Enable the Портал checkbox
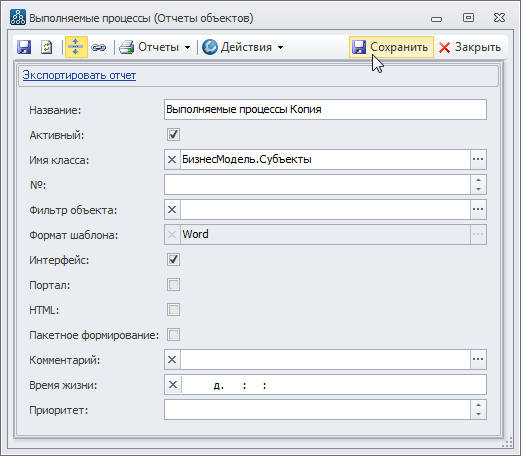This screenshot has width=521, height=456. coord(173,285)
